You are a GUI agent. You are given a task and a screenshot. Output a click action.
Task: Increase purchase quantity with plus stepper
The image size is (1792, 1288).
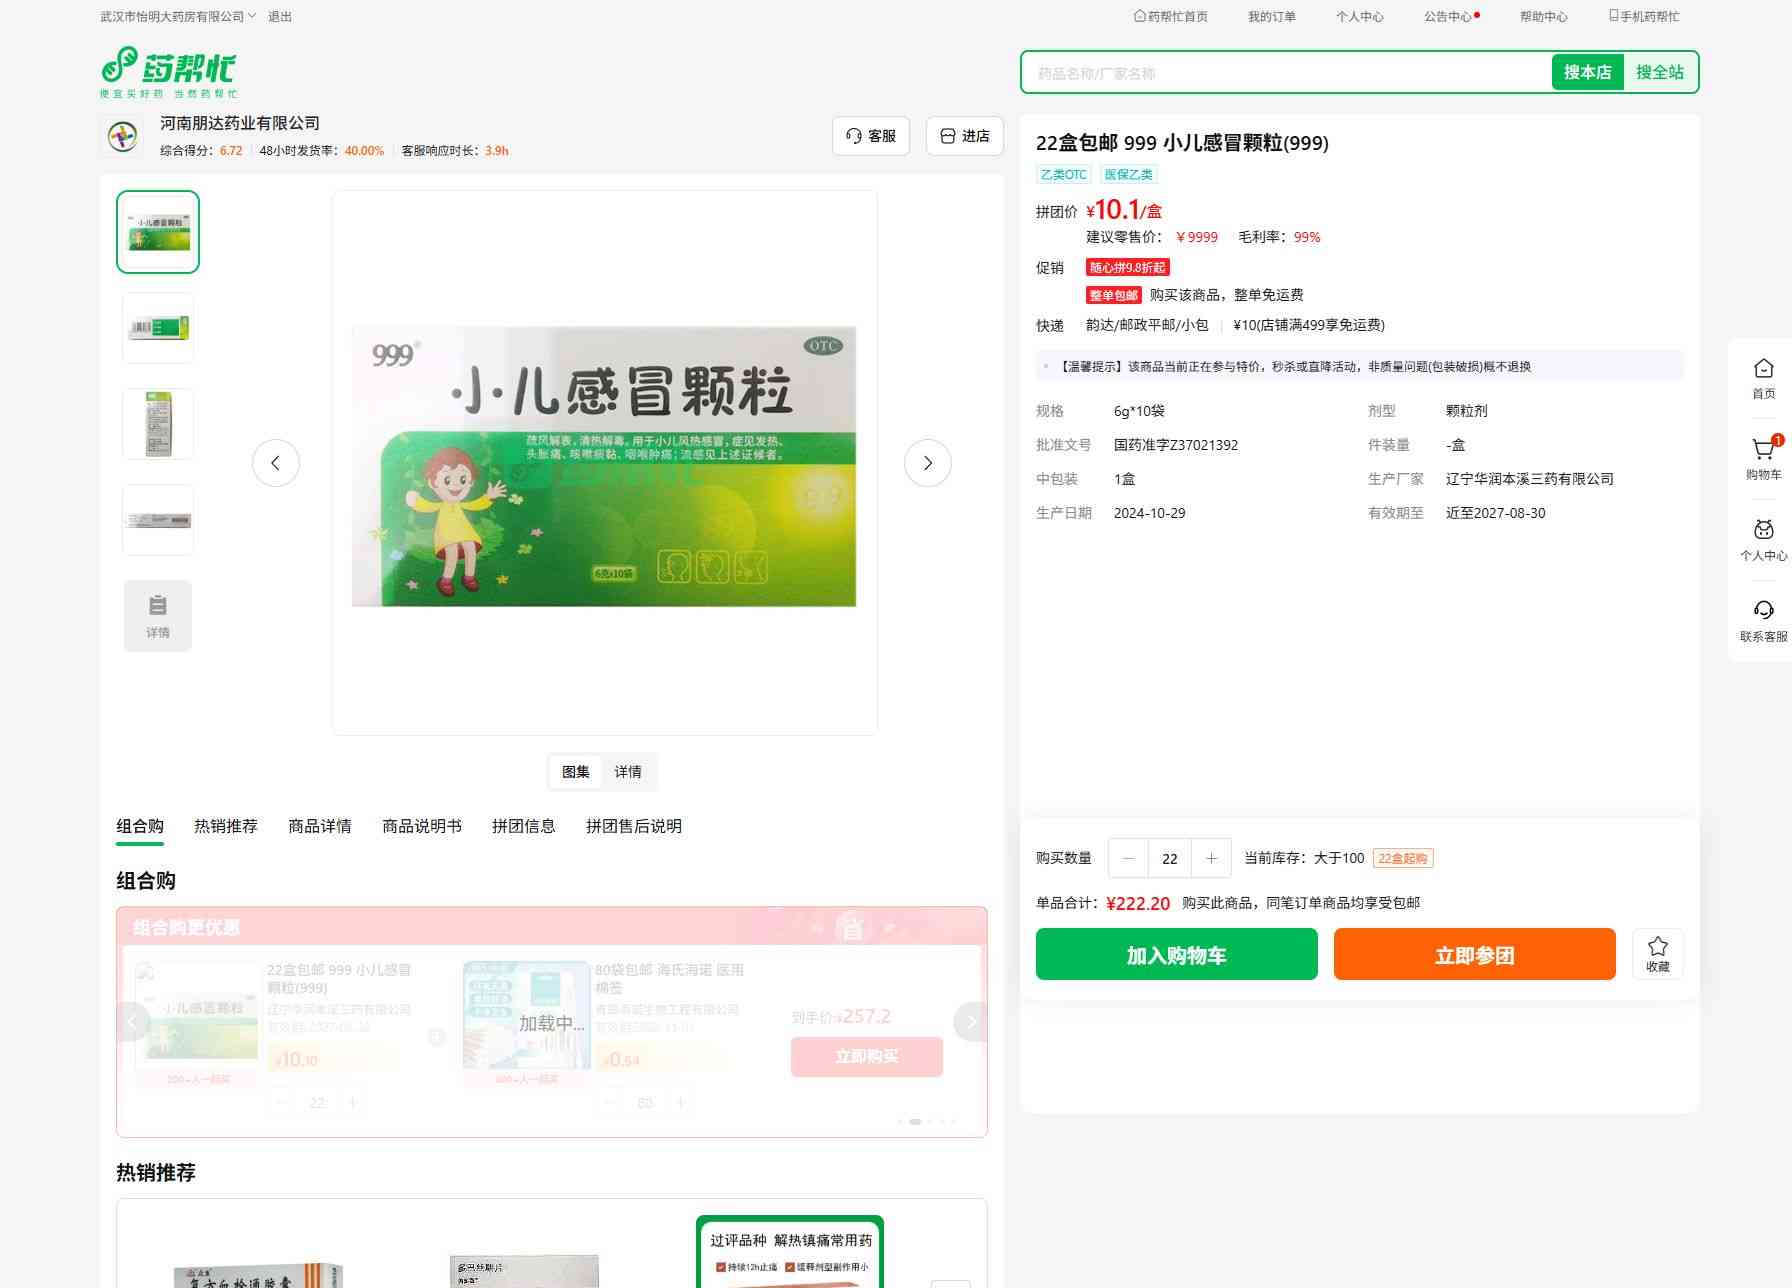(1211, 858)
